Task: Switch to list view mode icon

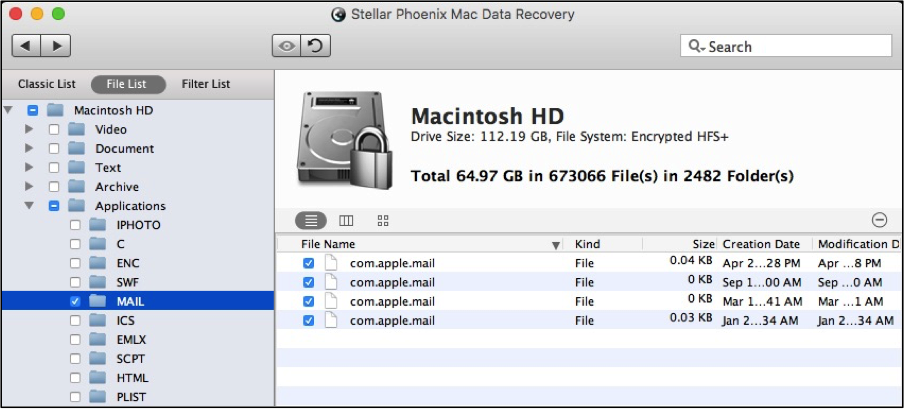Action: tap(311, 220)
